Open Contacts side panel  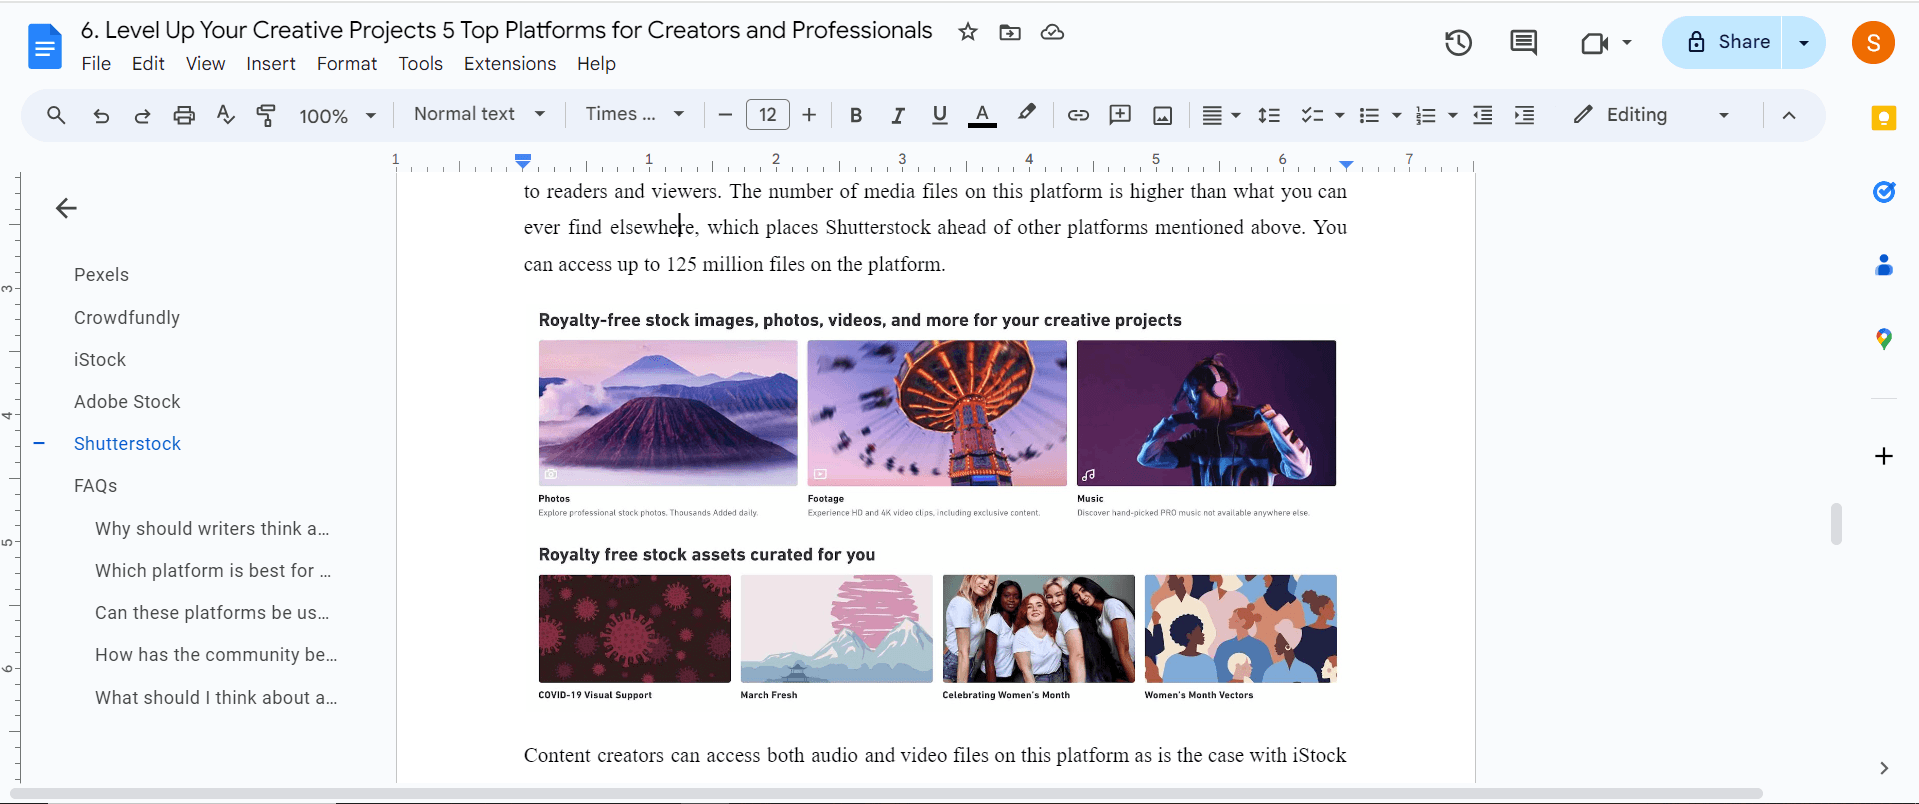[x=1884, y=265]
